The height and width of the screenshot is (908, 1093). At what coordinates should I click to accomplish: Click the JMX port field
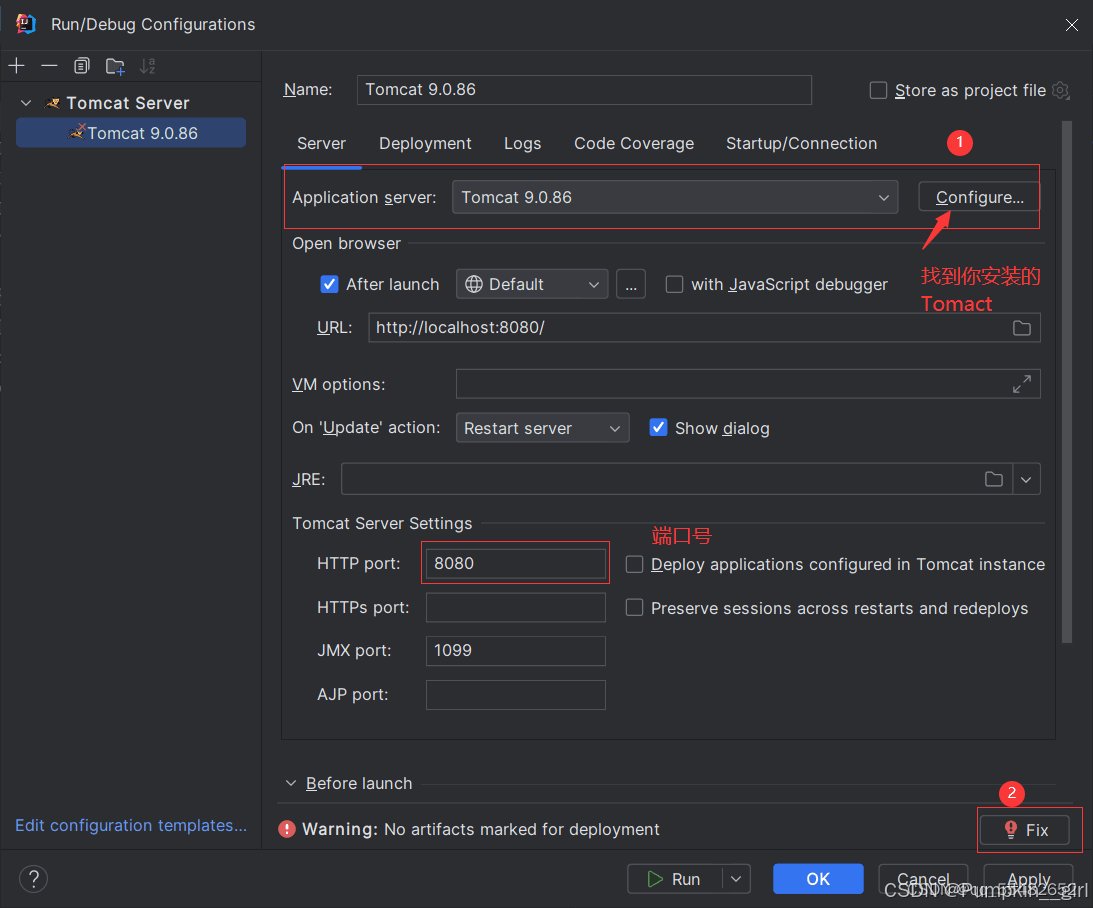point(516,651)
